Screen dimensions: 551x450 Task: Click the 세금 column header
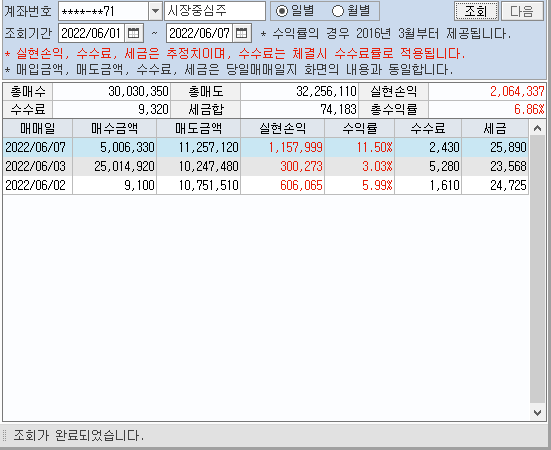click(x=495, y=128)
